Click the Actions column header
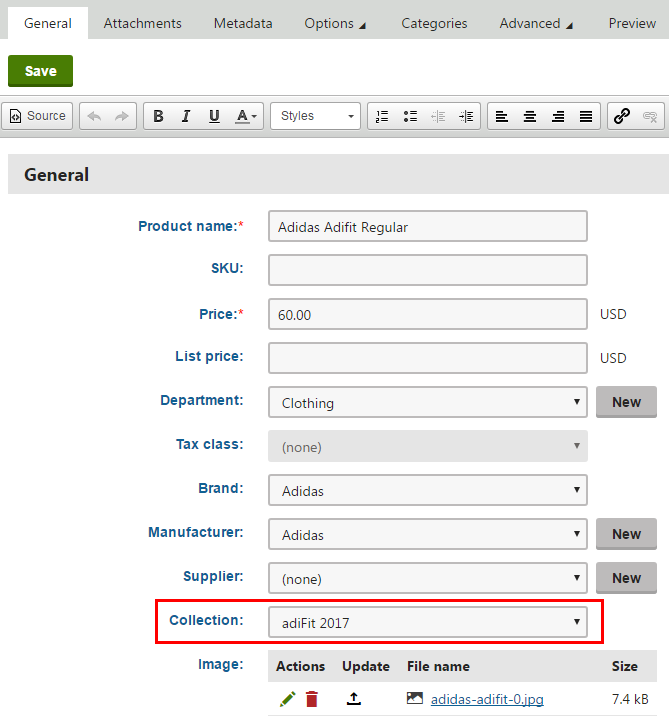Screen dimensions: 669x719 300,666
